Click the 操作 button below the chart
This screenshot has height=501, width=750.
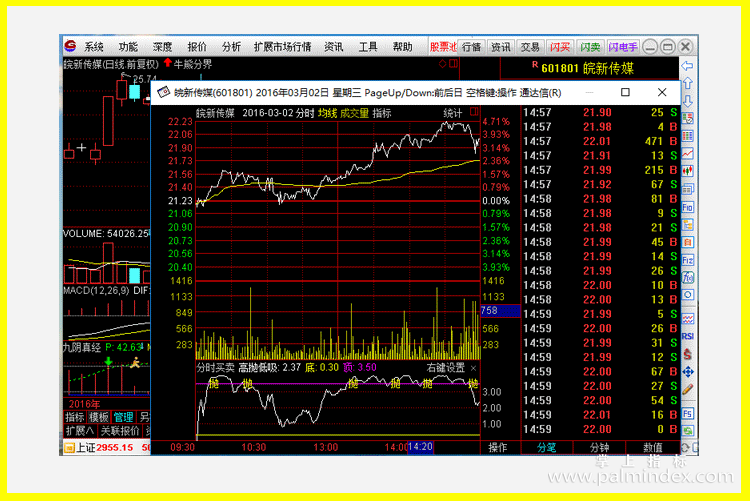(498, 447)
